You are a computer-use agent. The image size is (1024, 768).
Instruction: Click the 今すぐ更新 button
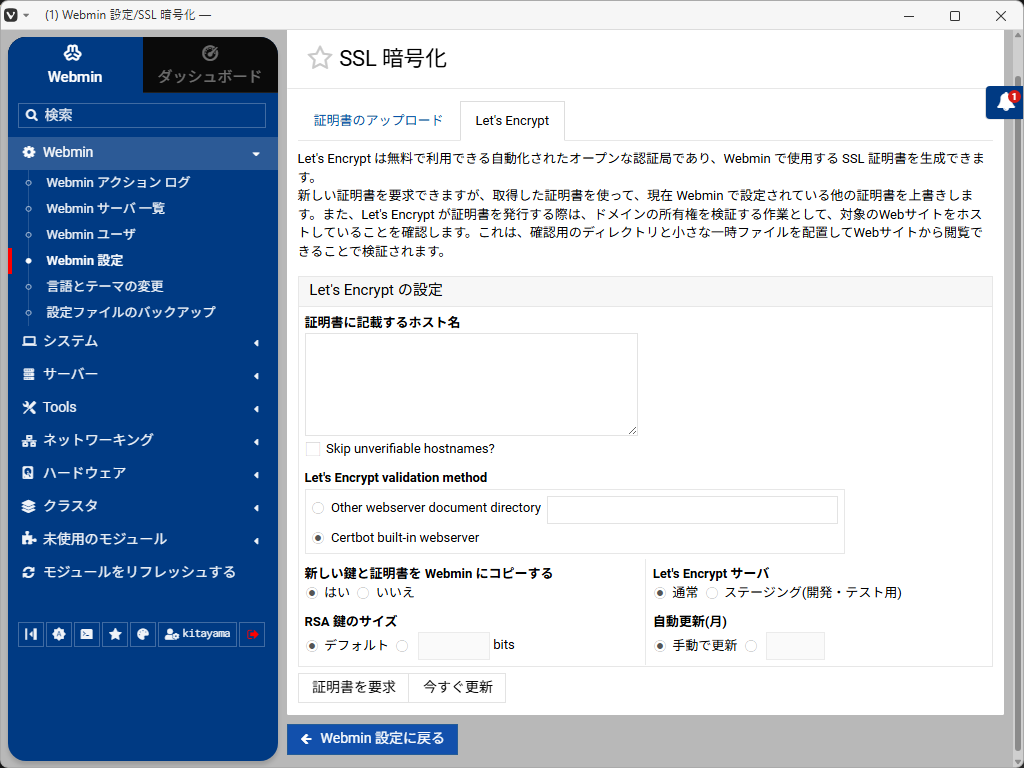click(x=457, y=688)
